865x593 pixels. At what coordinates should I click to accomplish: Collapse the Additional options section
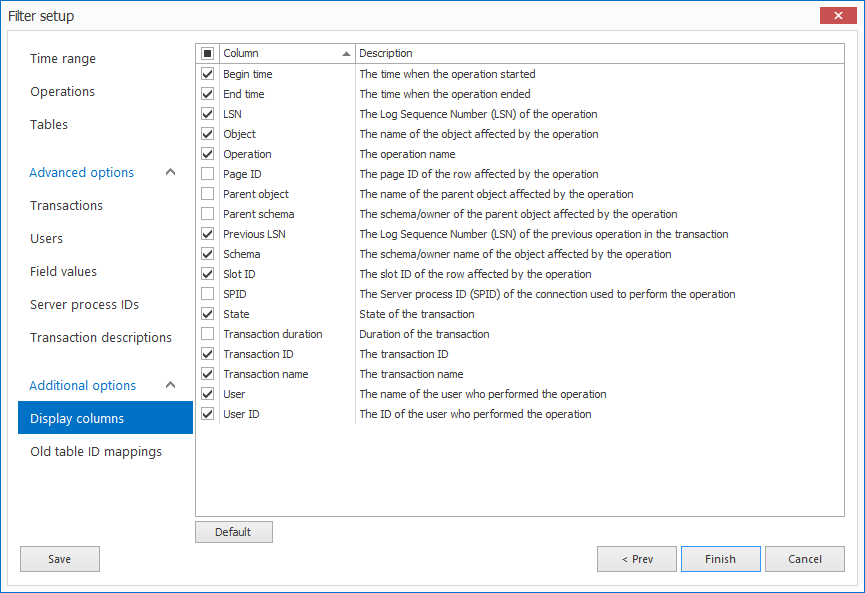click(170, 384)
